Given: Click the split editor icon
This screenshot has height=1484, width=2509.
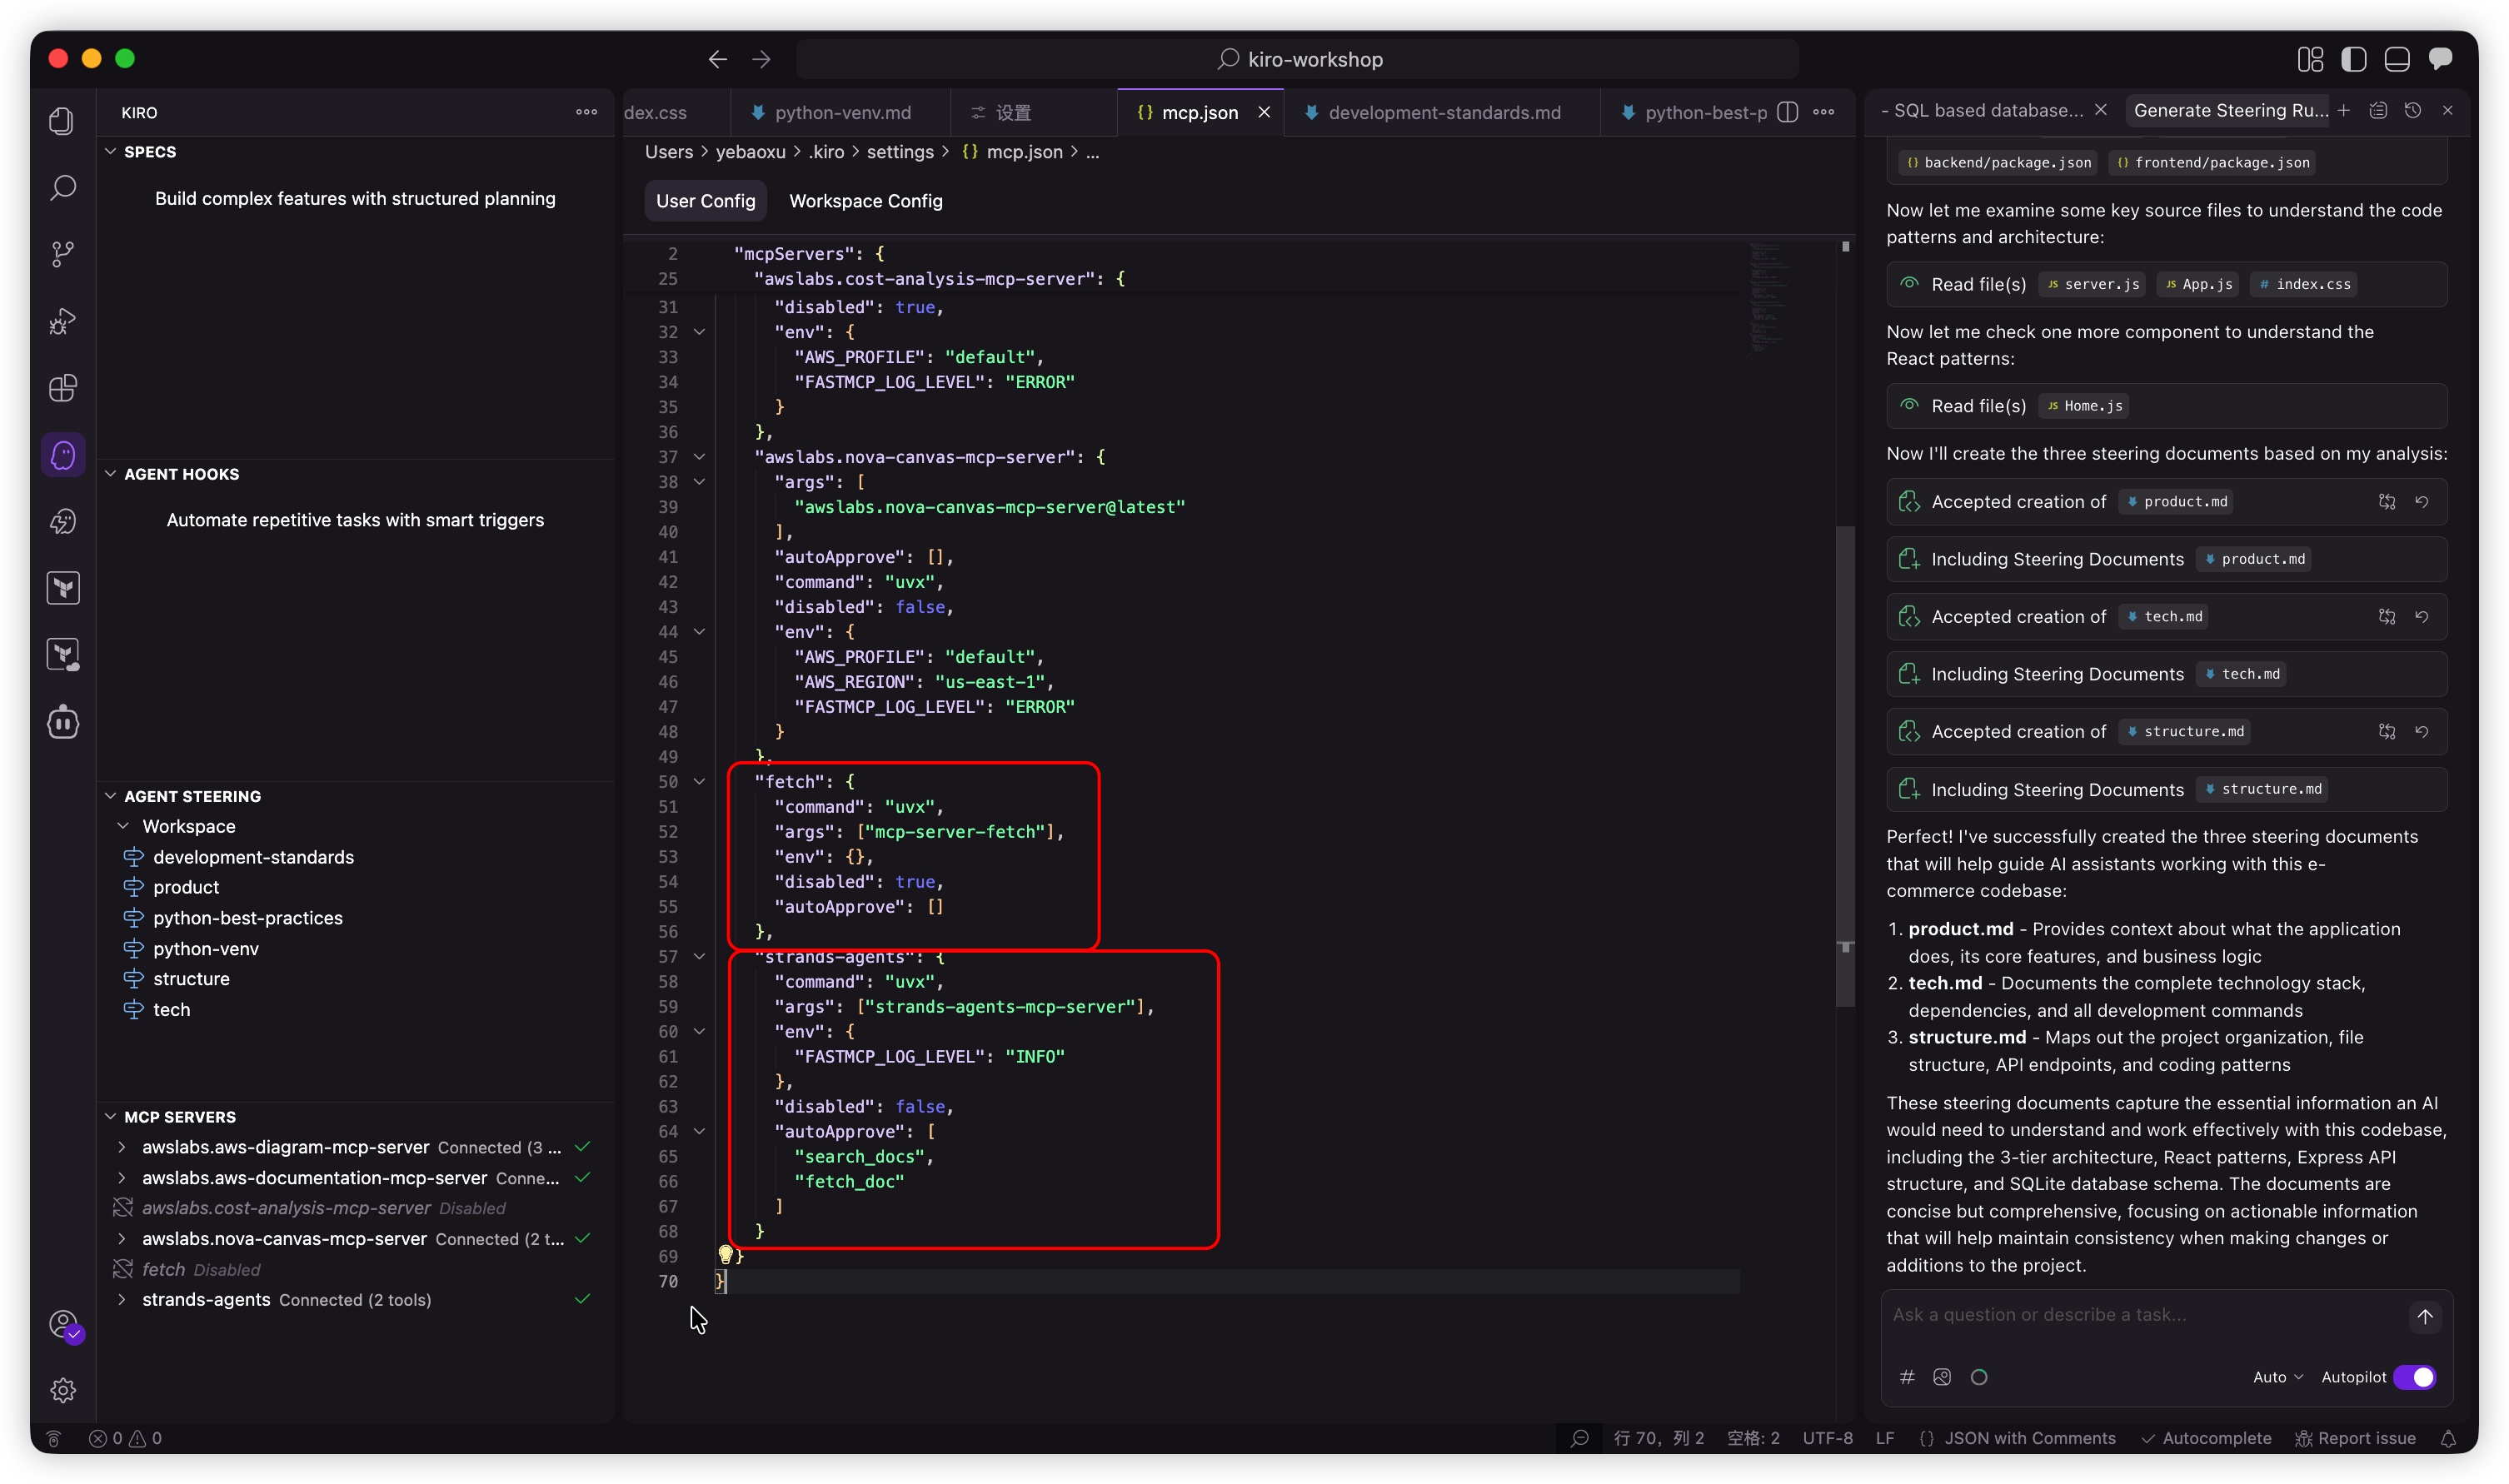Looking at the screenshot, I should coord(1788,112).
